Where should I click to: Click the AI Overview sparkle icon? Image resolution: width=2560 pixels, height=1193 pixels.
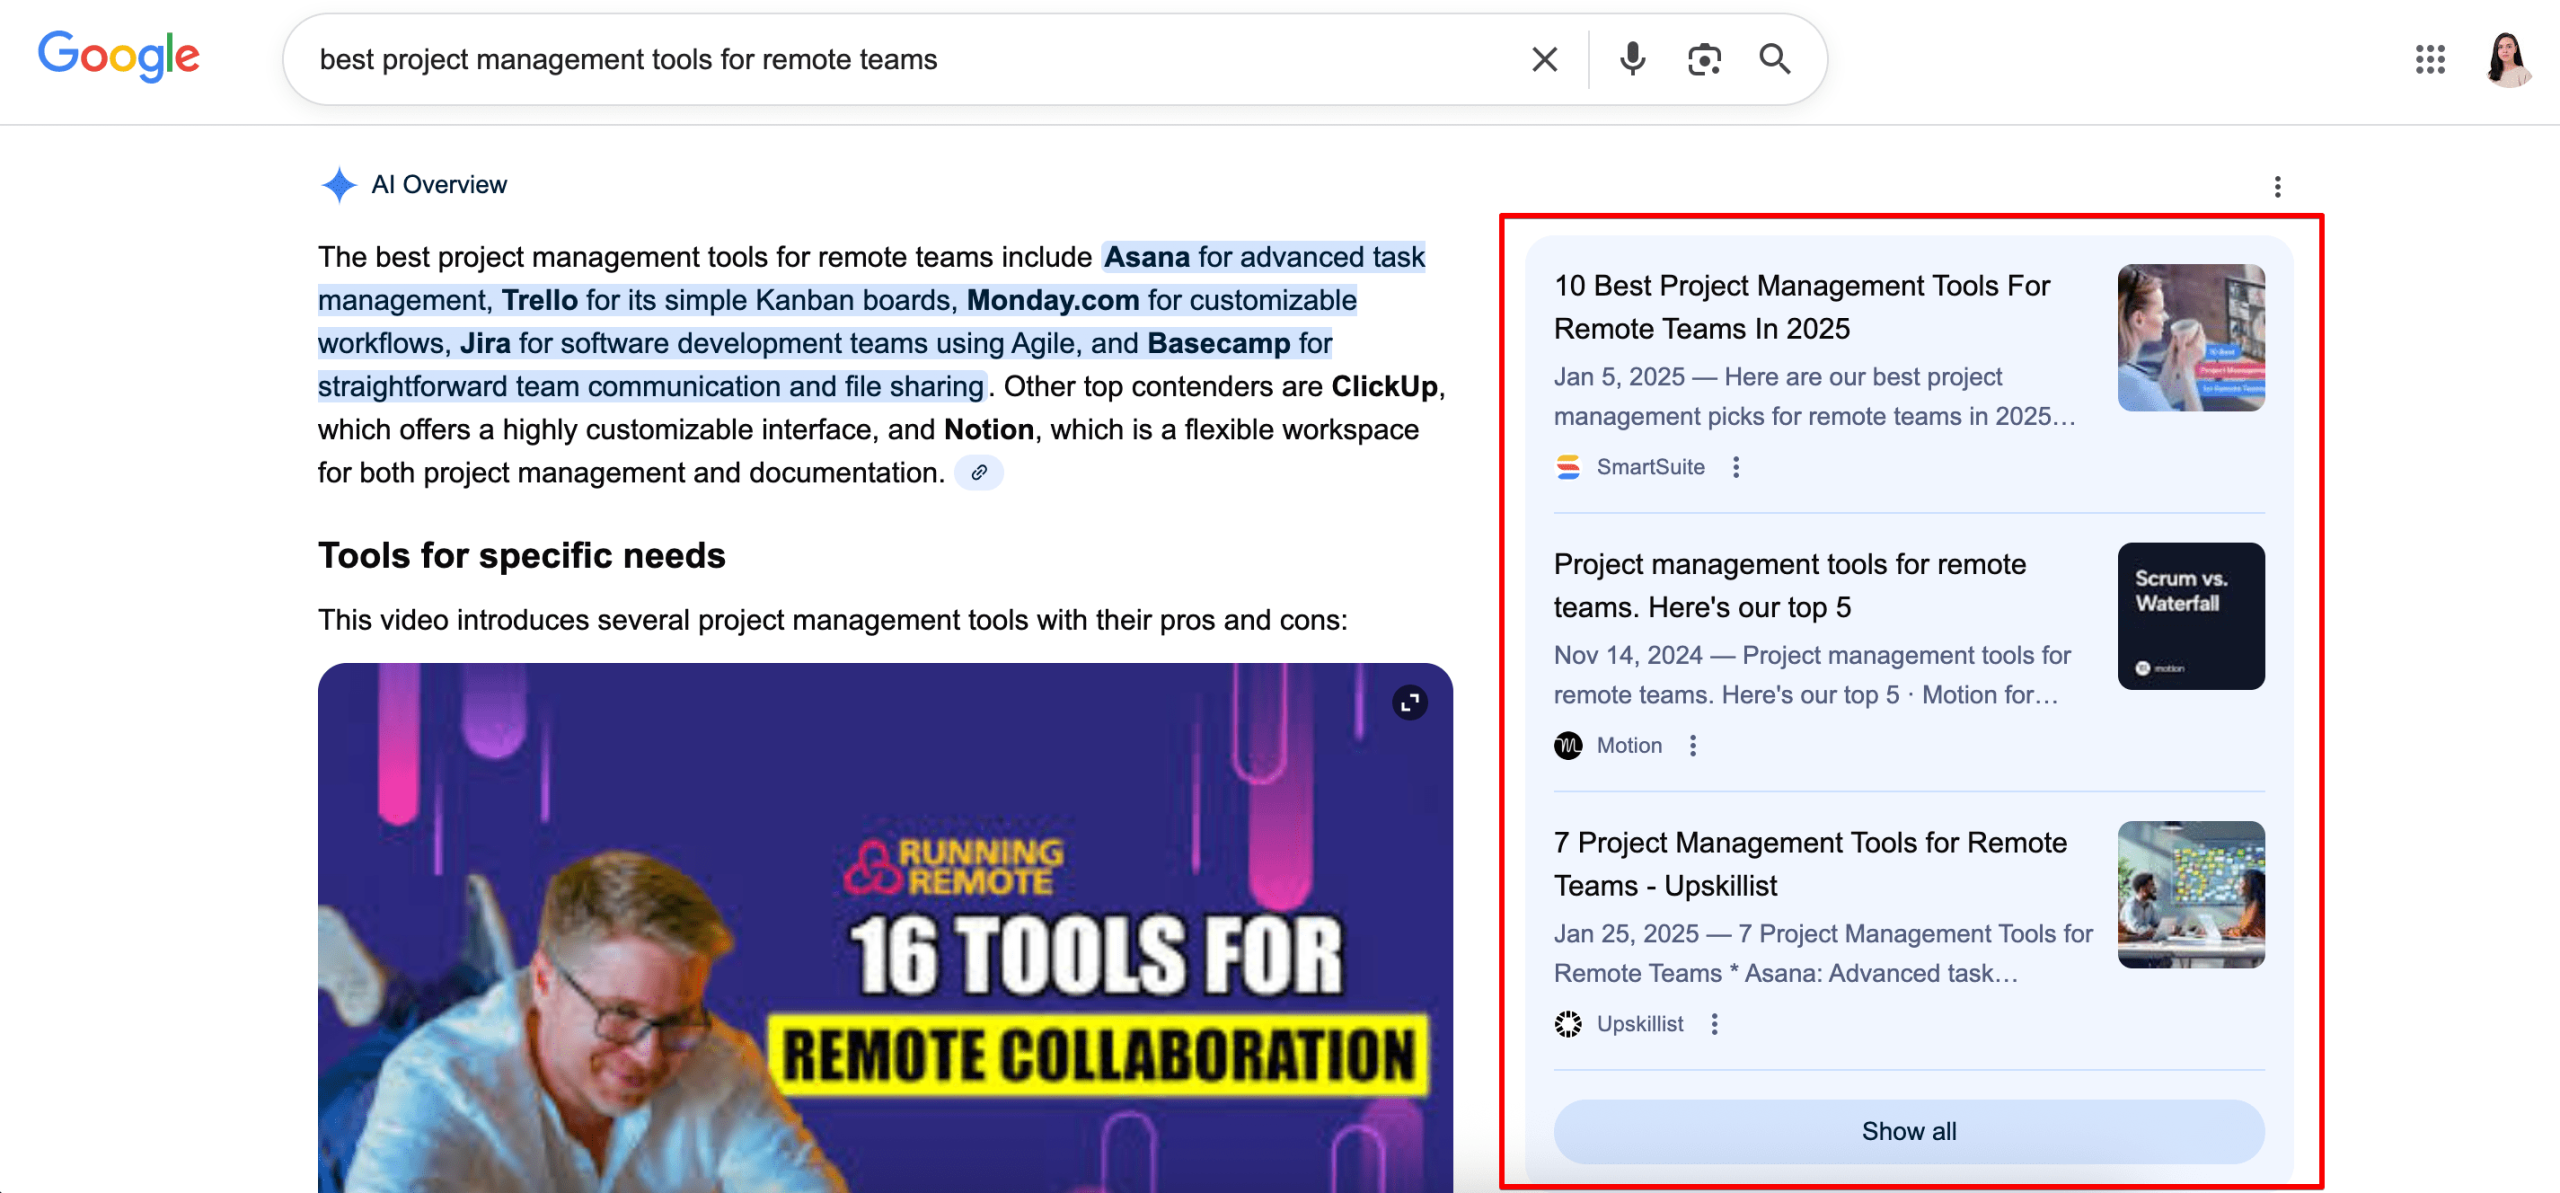click(x=339, y=184)
